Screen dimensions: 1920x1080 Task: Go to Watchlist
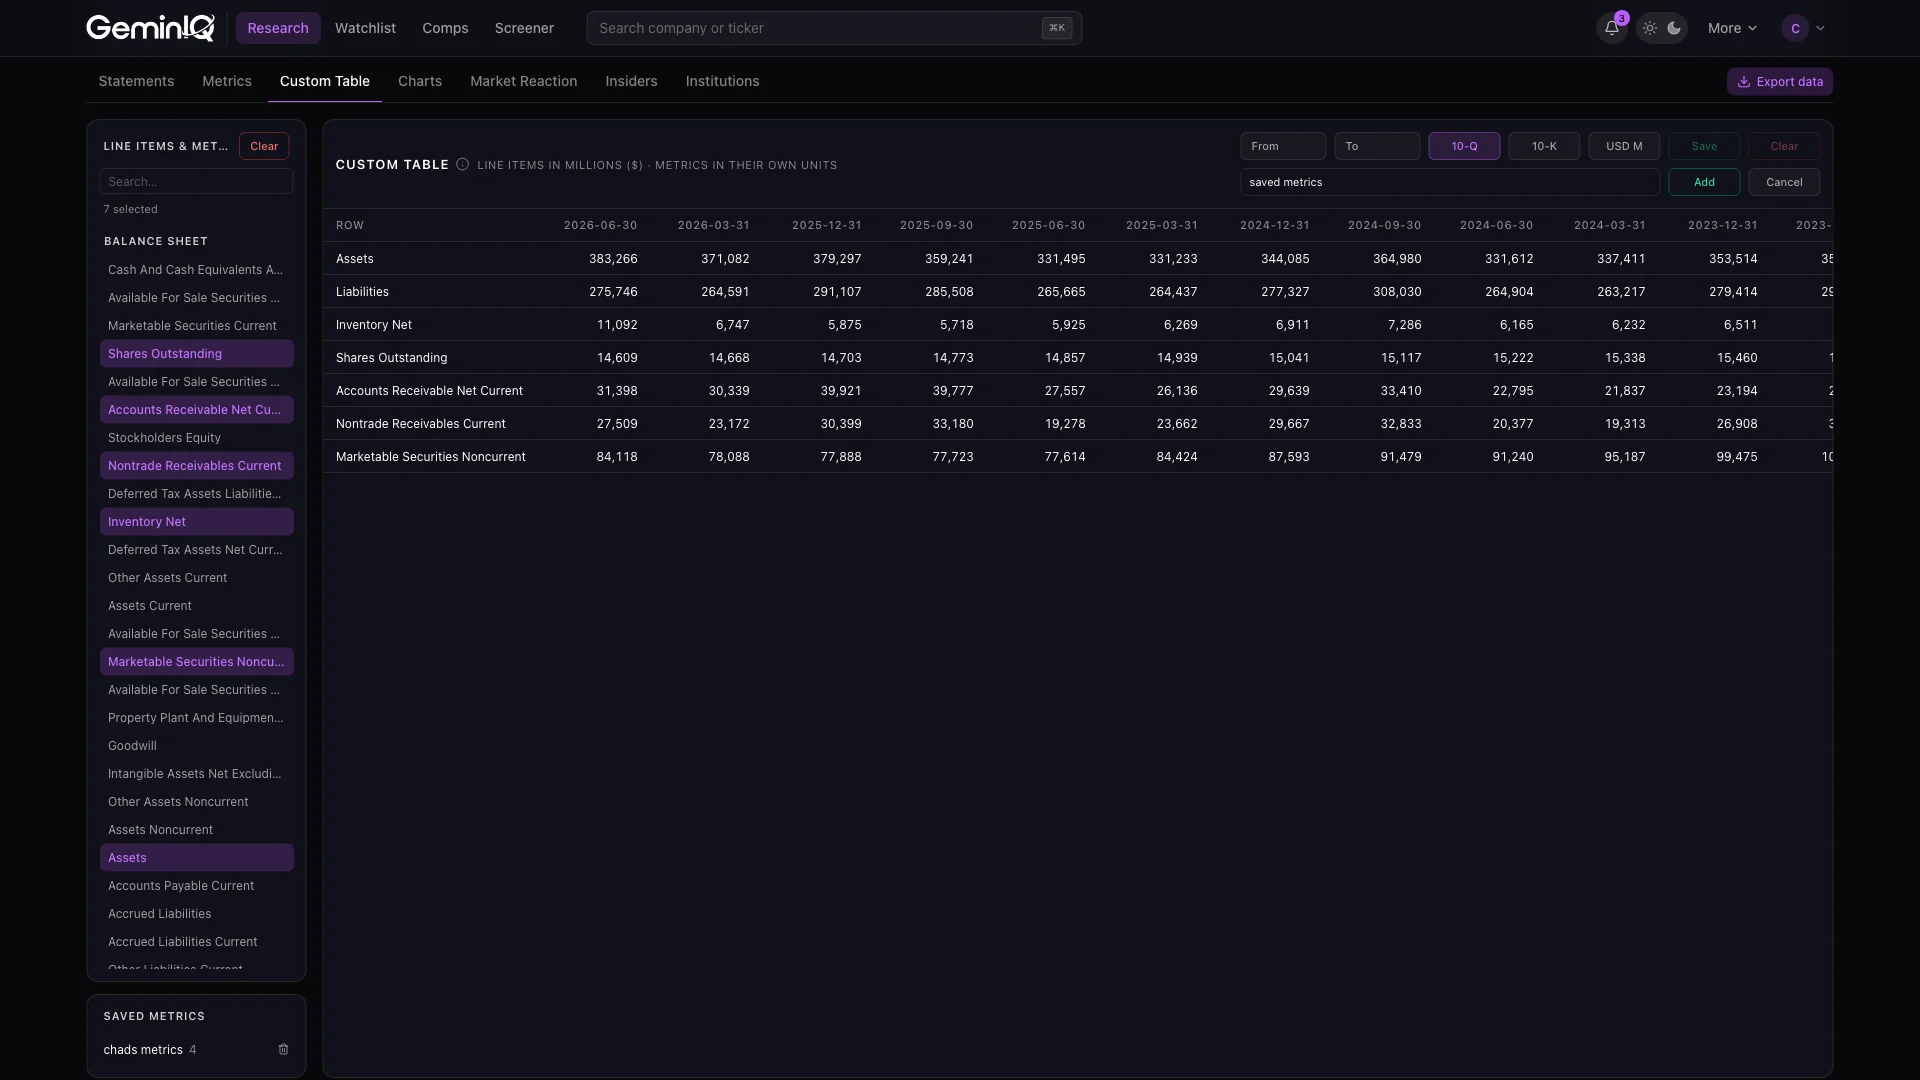(365, 28)
